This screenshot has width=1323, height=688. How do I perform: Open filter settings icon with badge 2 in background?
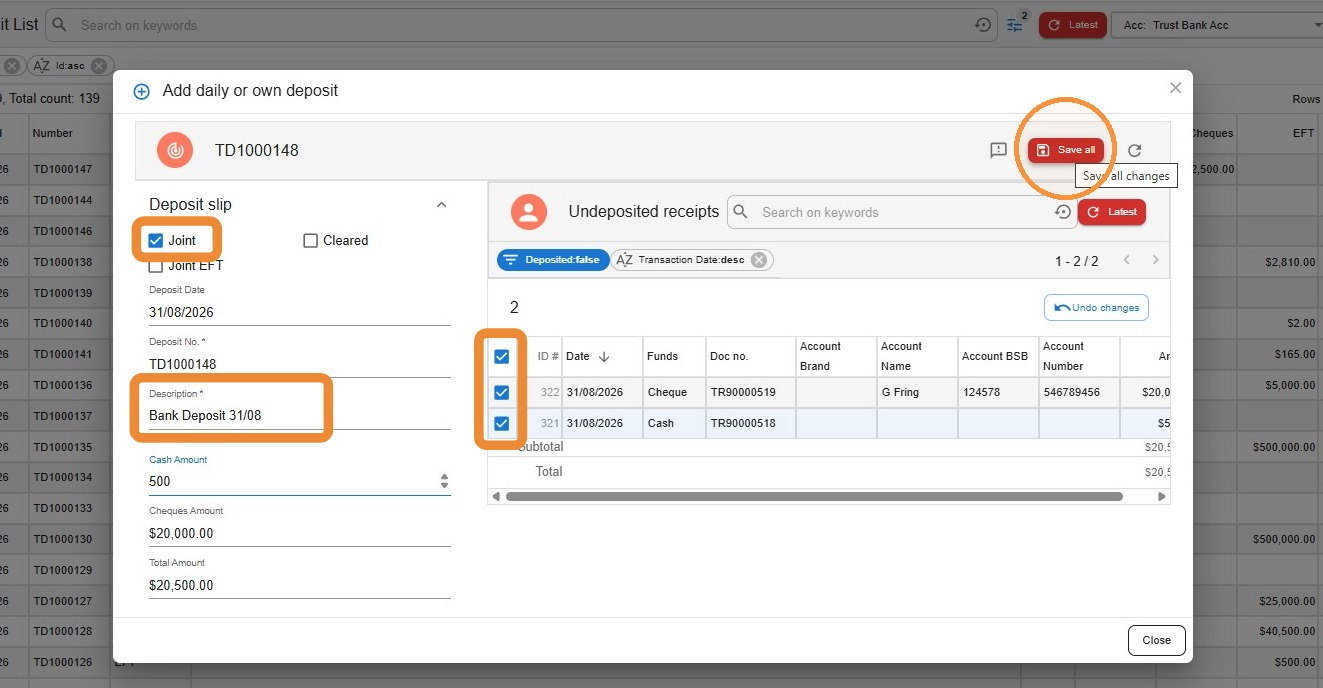1016,24
